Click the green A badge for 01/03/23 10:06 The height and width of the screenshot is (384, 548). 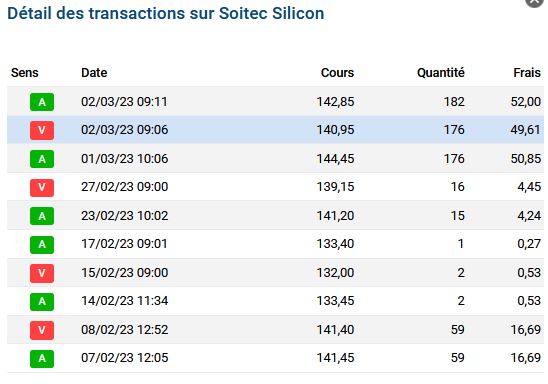tap(42, 159)
